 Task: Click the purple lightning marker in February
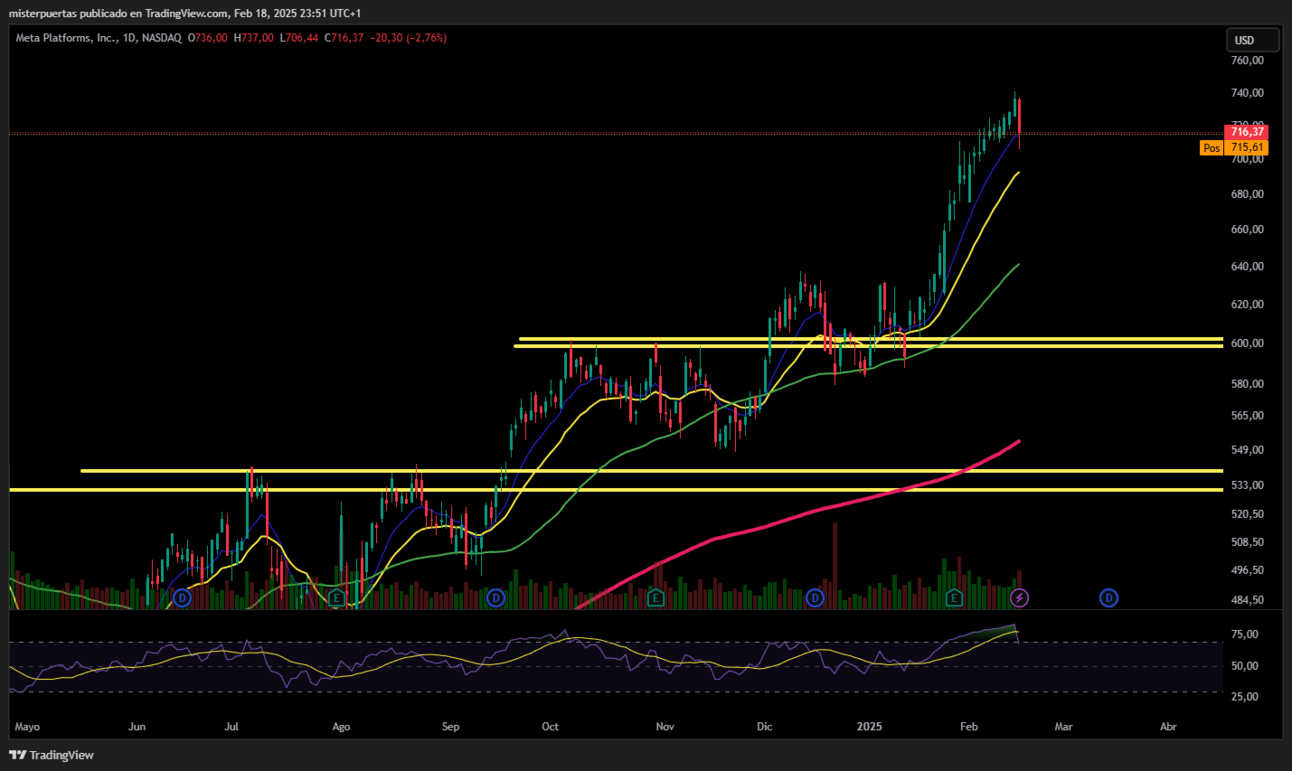[x=1019, y=598]
